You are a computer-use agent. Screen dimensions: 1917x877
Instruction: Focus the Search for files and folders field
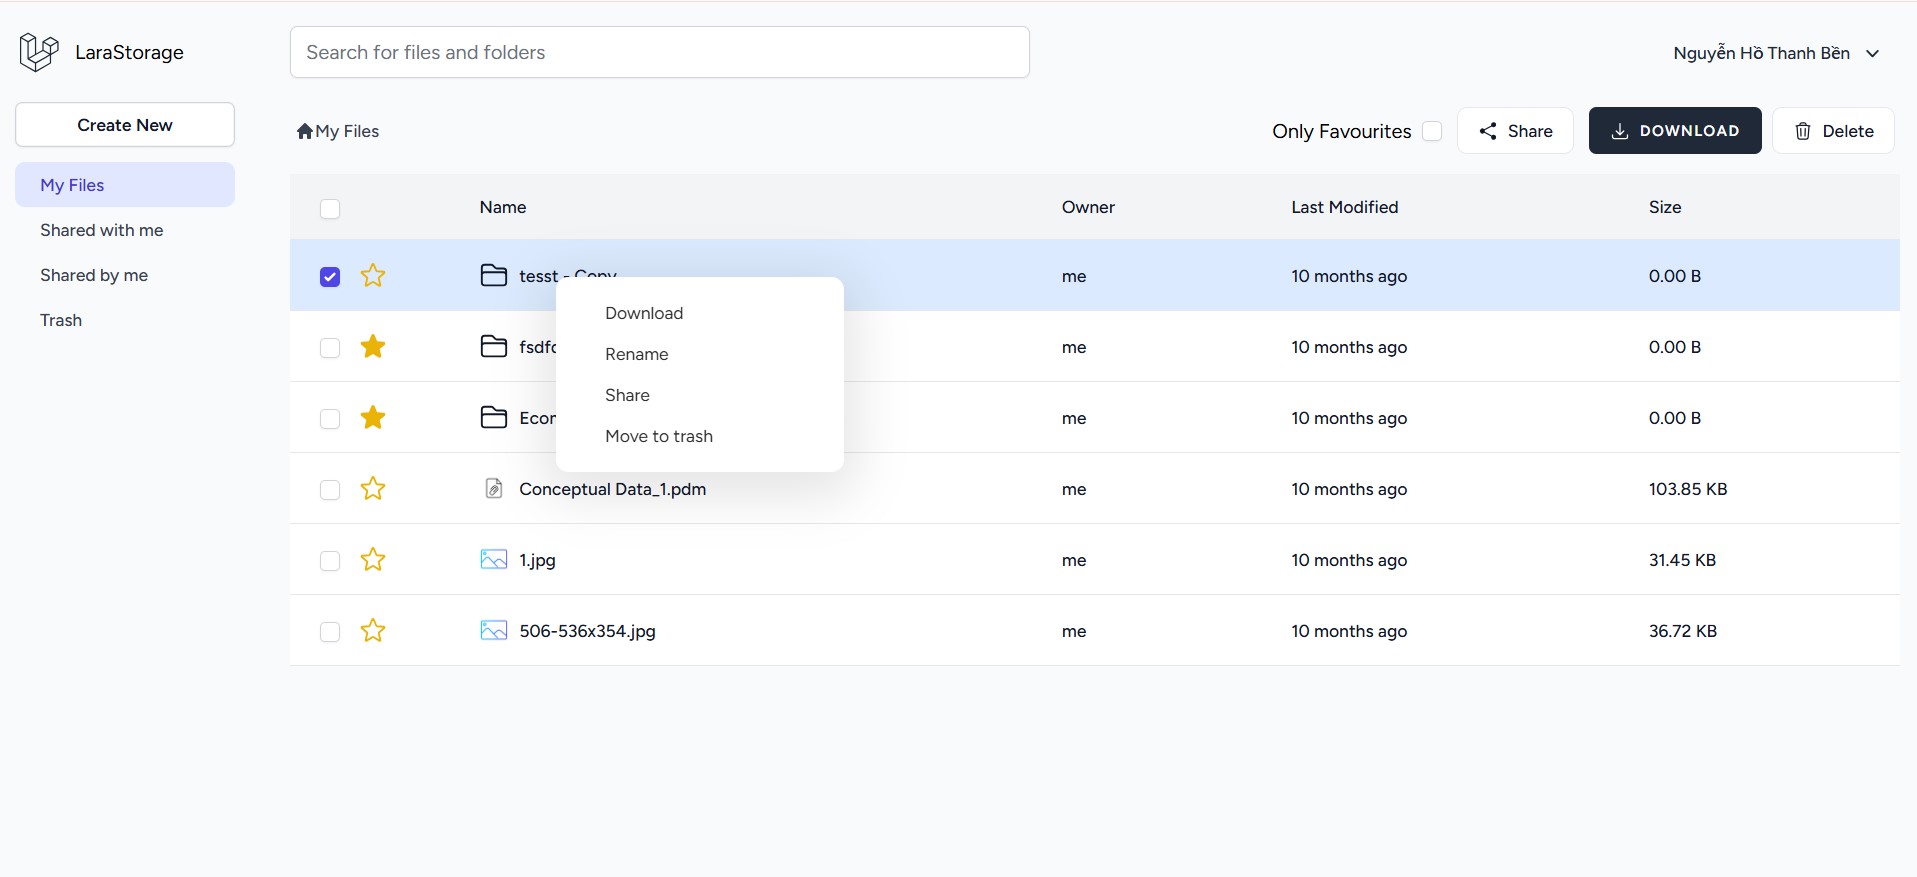659,52
